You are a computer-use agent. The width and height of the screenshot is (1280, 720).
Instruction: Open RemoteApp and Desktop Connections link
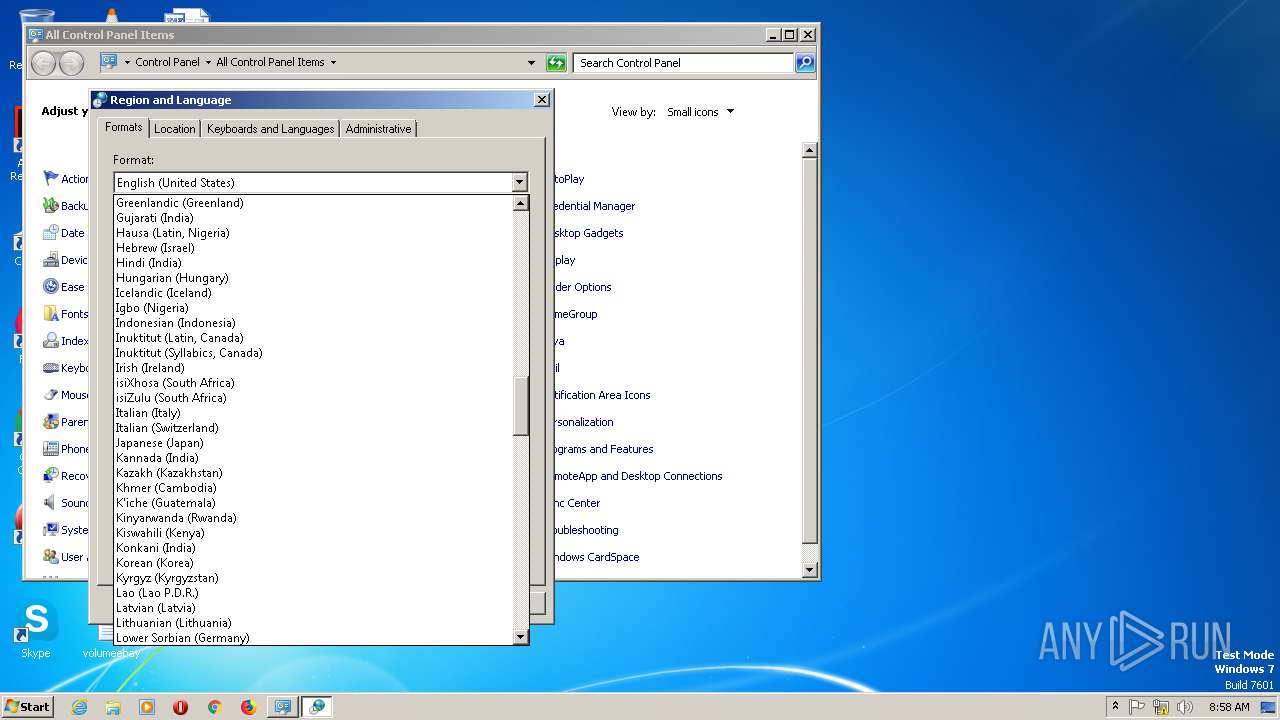[x=637, y=476]
